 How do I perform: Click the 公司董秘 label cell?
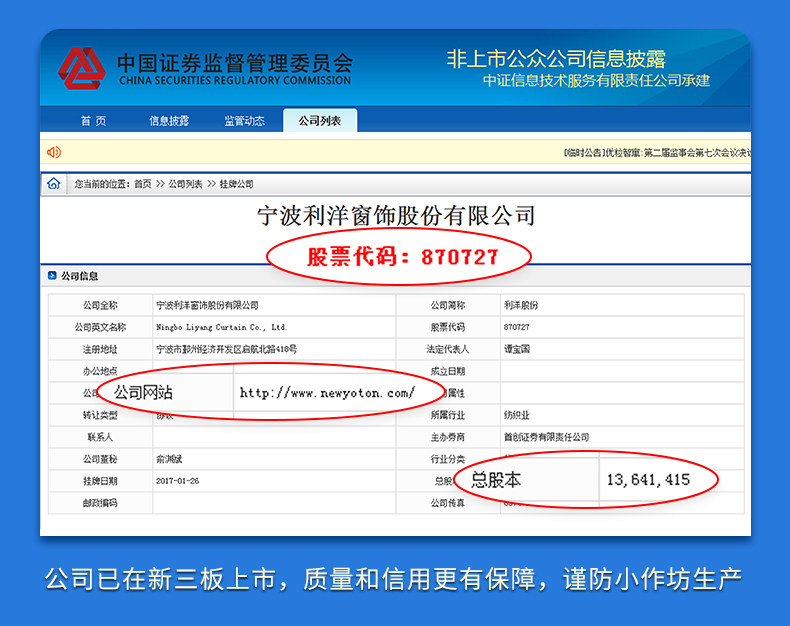tap(100, 459)
